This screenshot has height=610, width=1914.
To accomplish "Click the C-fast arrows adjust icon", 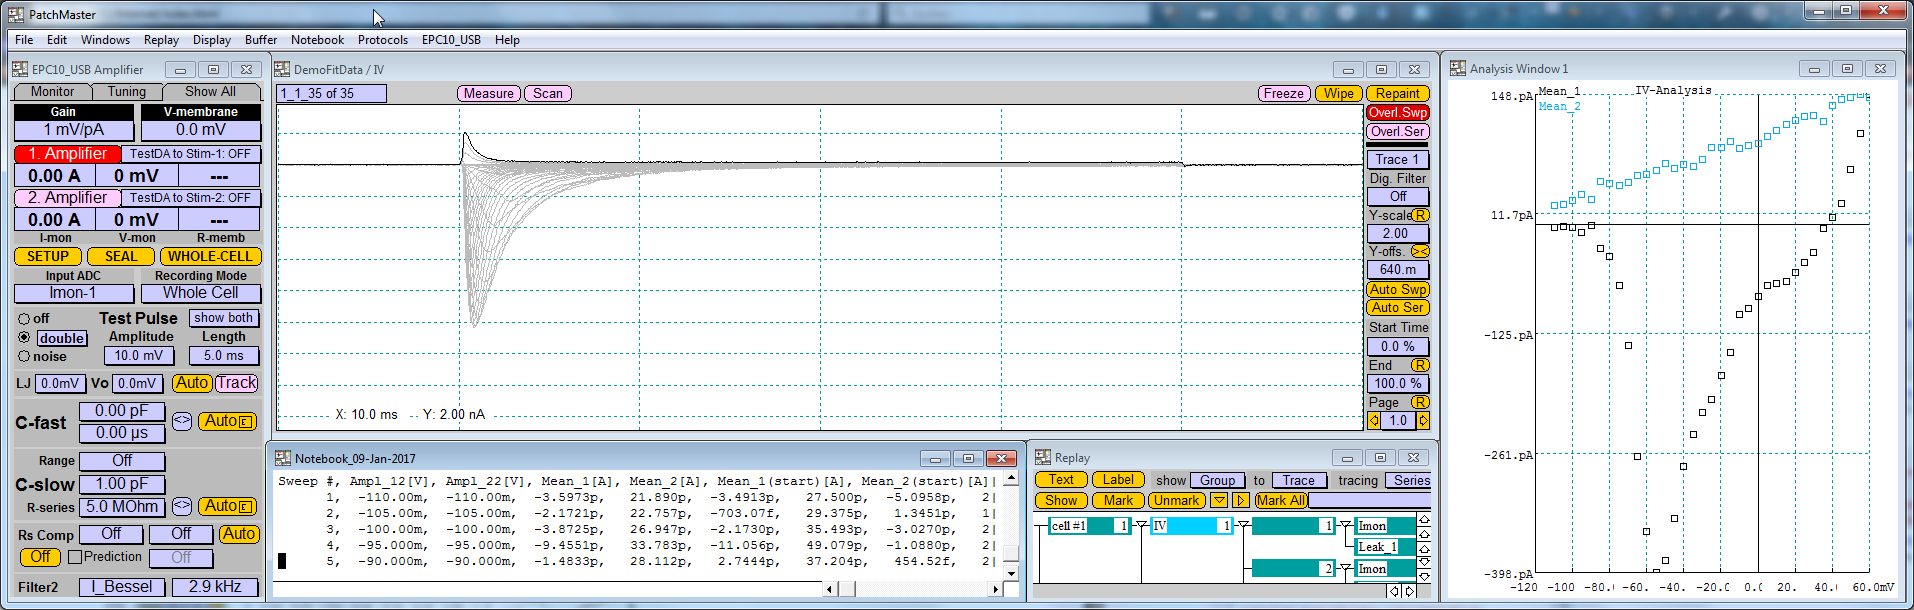I will tap(181, 421).
